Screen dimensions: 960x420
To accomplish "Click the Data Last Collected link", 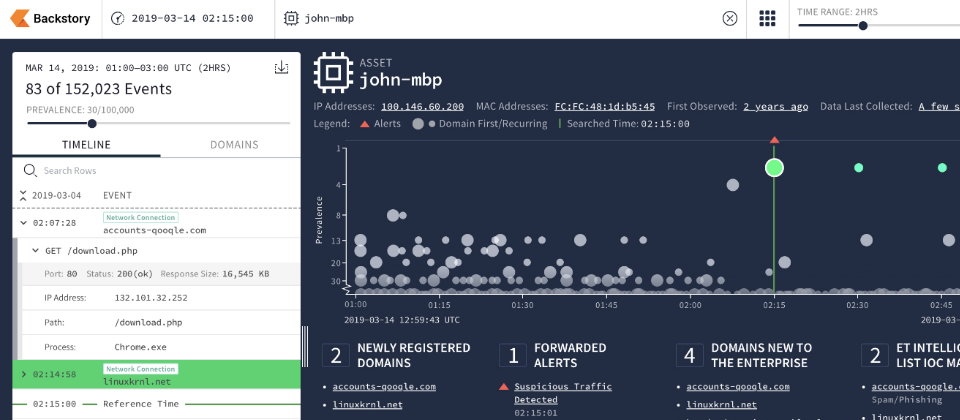I will point(939,107).
